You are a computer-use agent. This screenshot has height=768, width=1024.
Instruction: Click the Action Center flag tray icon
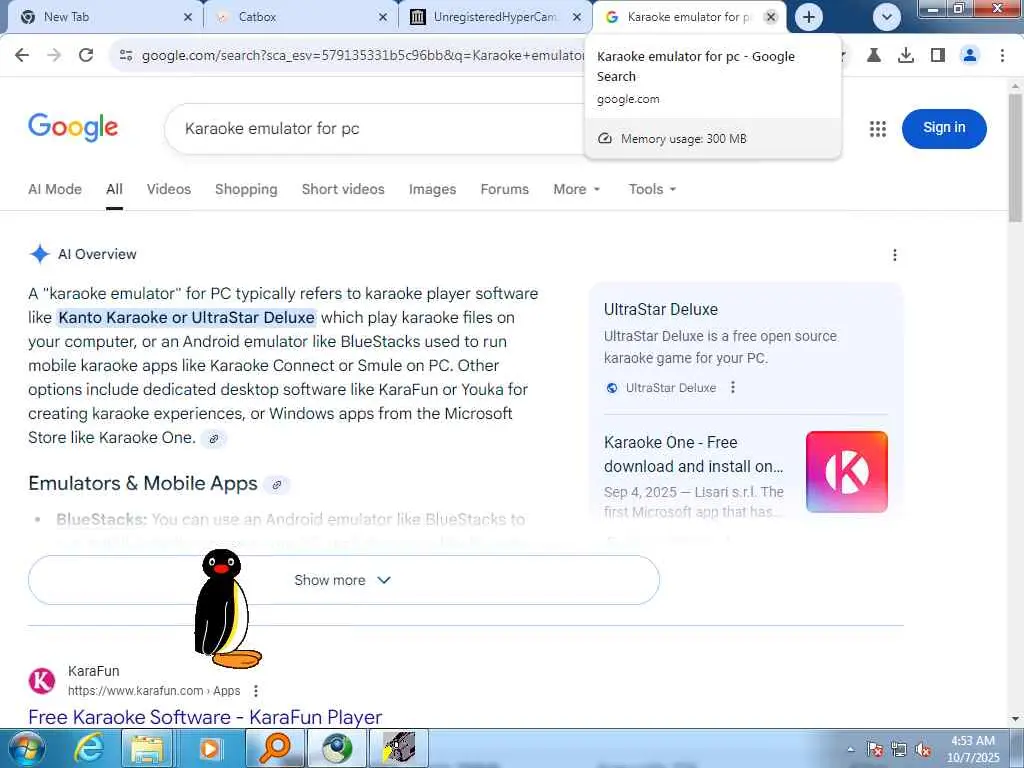(x=875, y=750)
